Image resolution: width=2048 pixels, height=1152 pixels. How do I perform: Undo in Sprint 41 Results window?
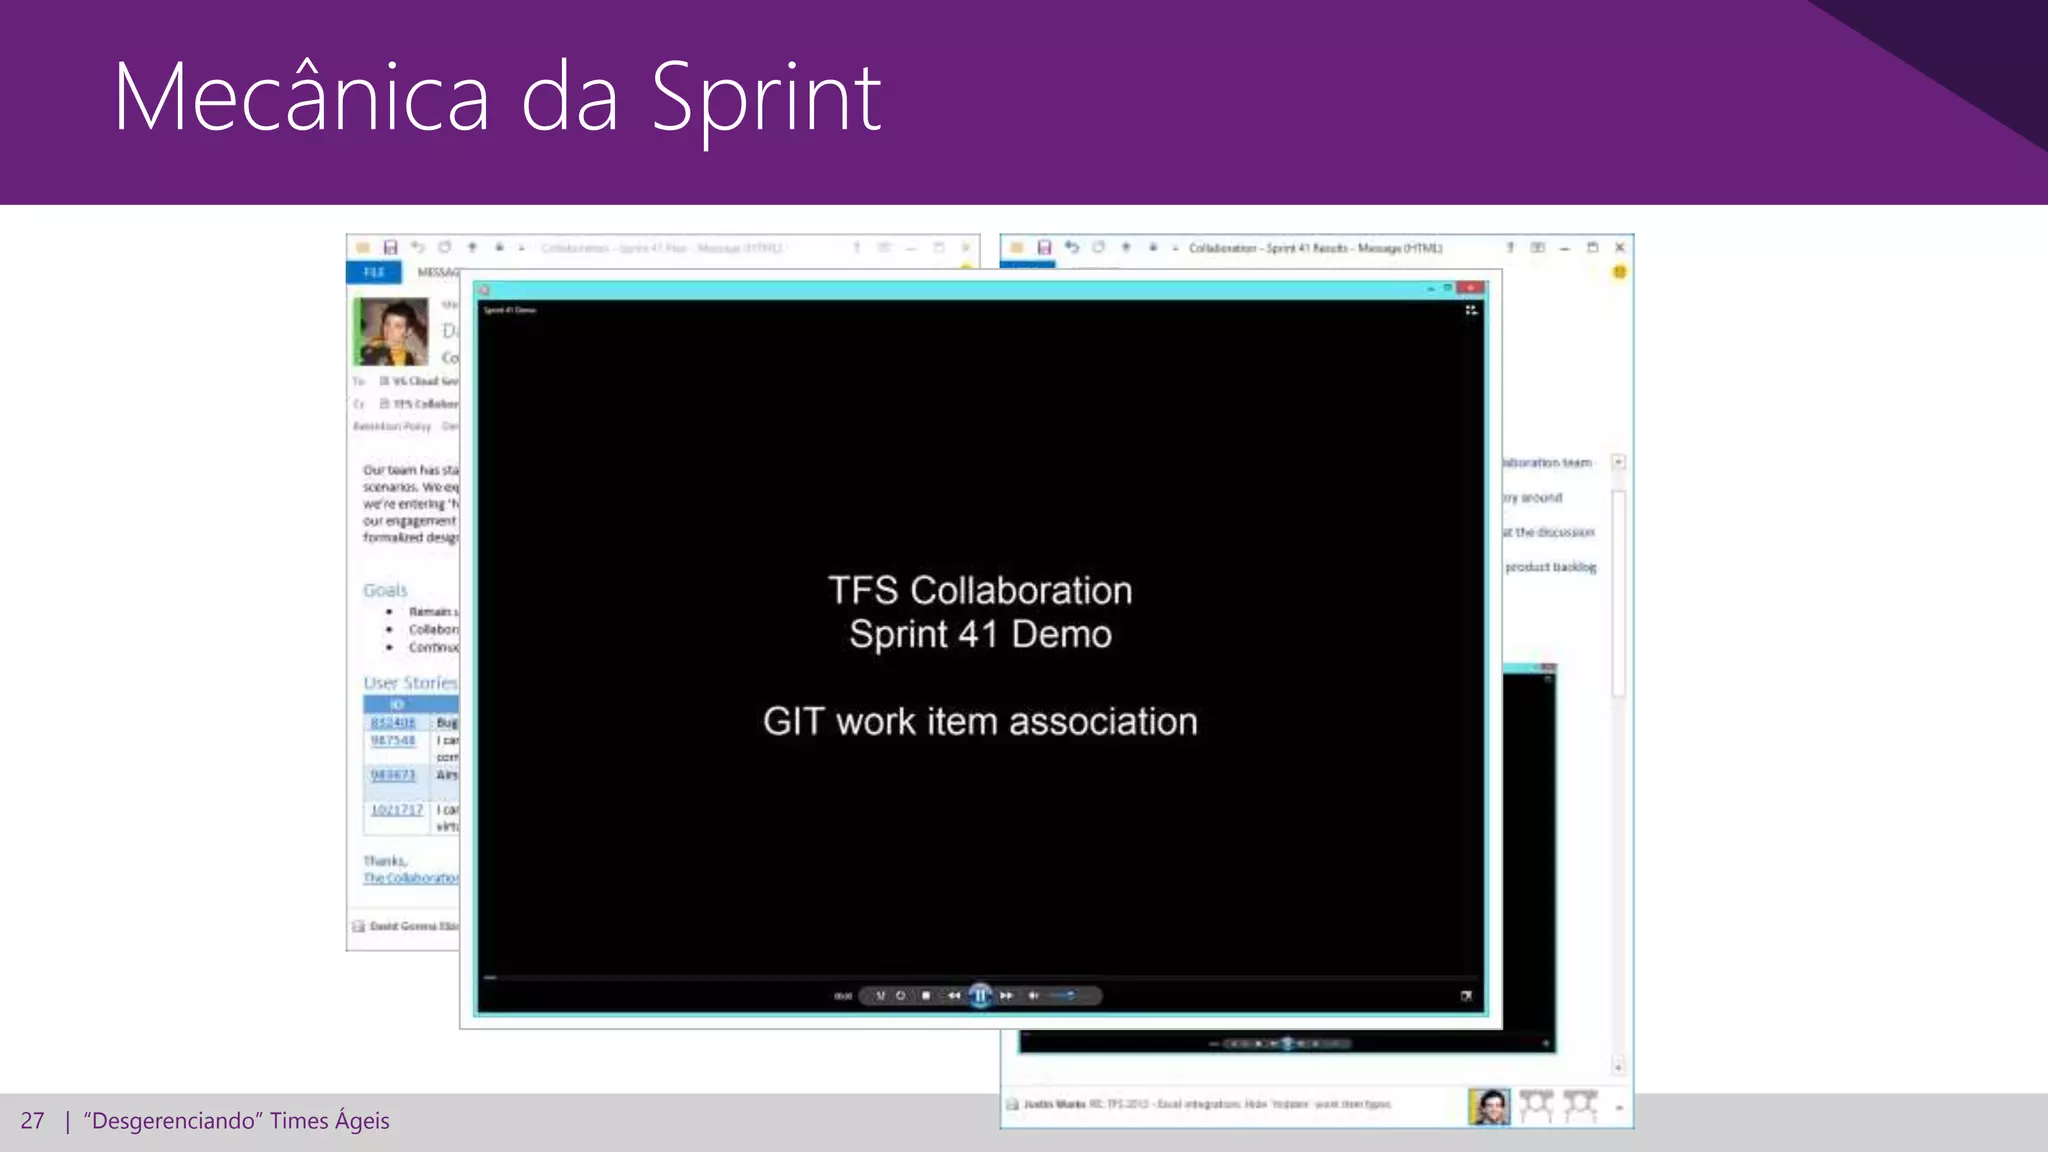pyautogui.click(x=1072, y=247)
